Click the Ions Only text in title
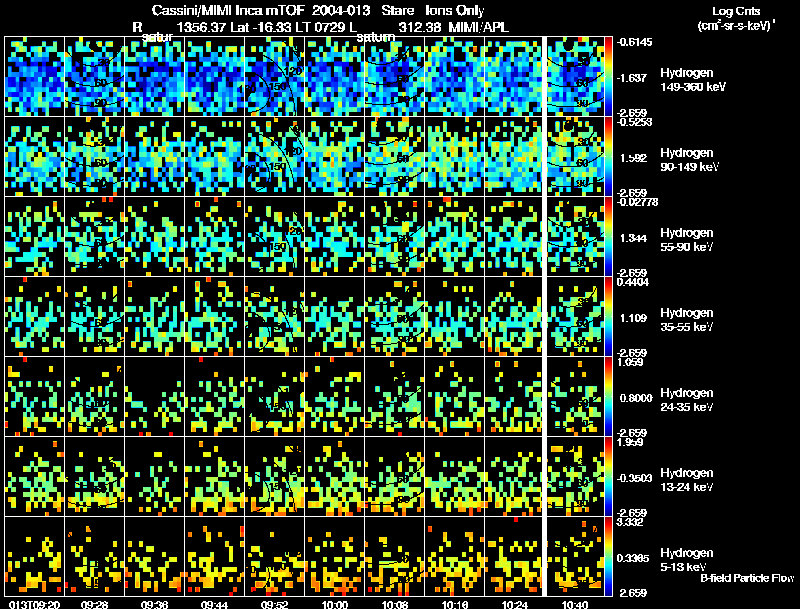 pos(455,10)
